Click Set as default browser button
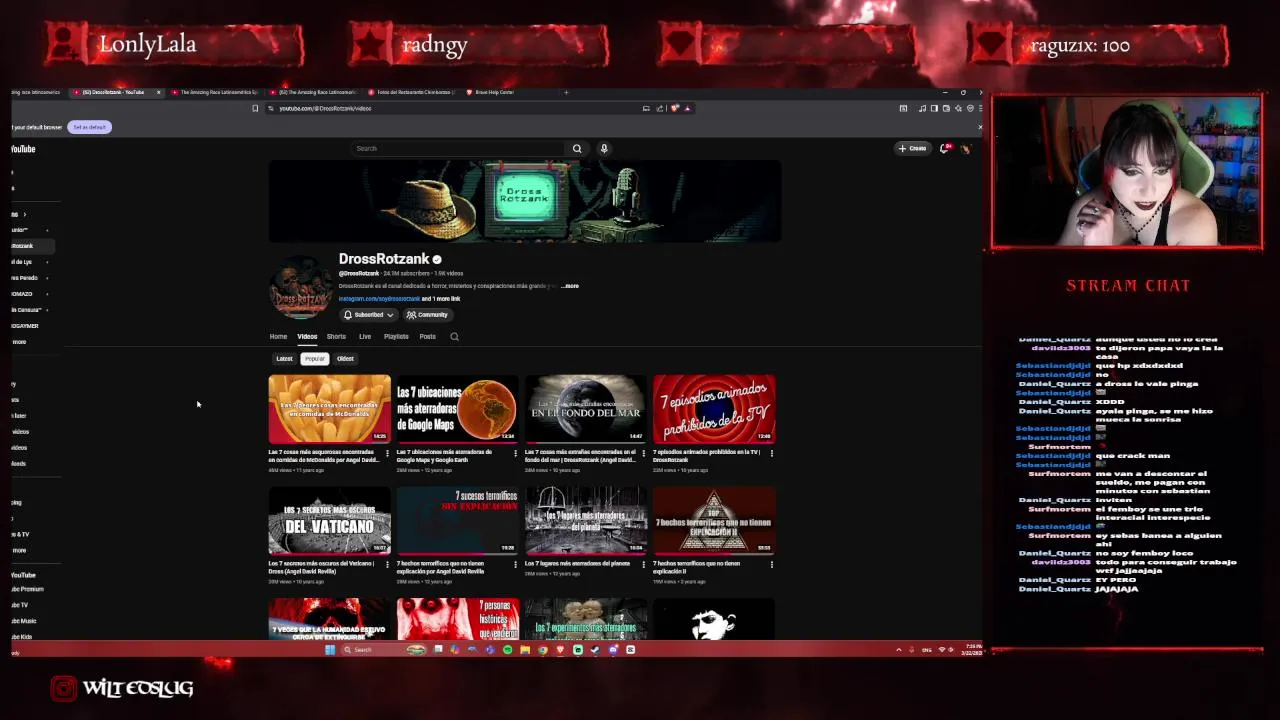This screenshot has width=1280, height=720. coord(89,127)
